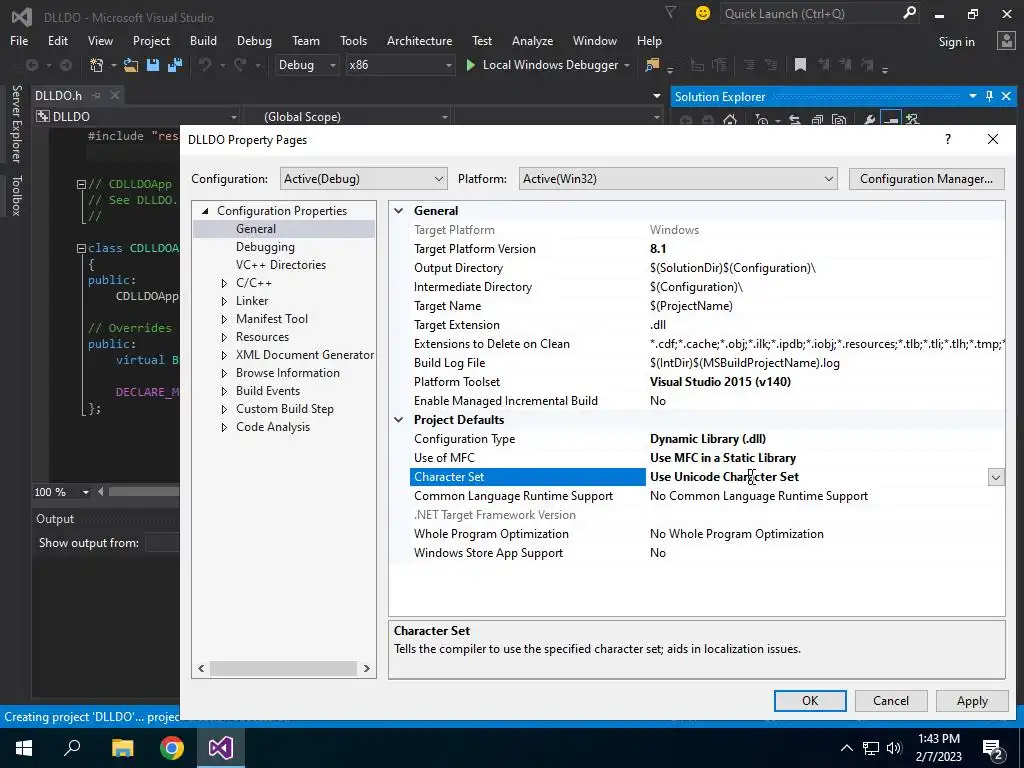Click the property tree scrollbar right arrow
Screen dimensions: 1024x768
pyautogui.click(x=366, y=669)
